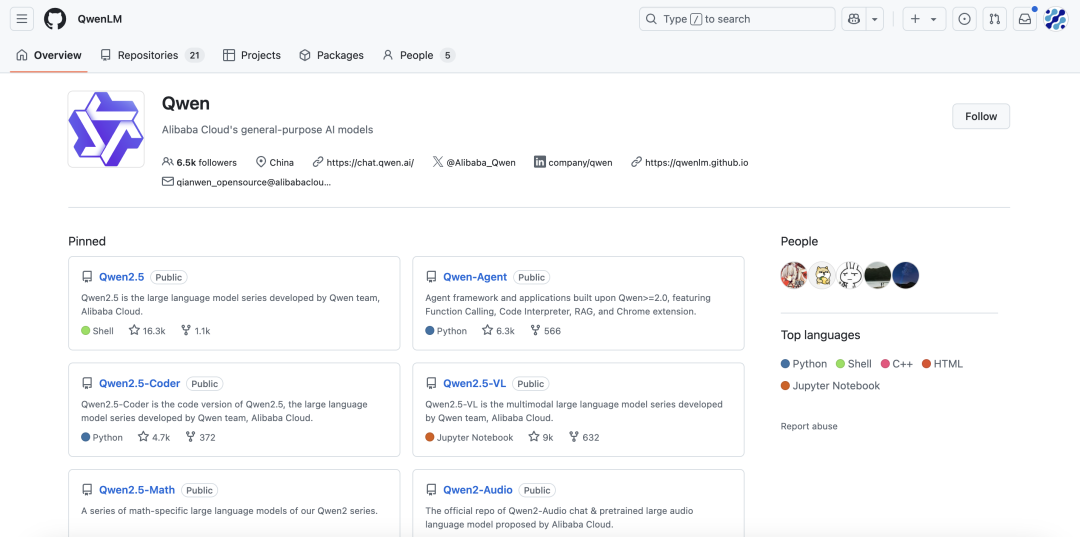View Qwen-Agent stargazers 6.3k
This screenshot has width=1080, height=537.
click(498, 330)
